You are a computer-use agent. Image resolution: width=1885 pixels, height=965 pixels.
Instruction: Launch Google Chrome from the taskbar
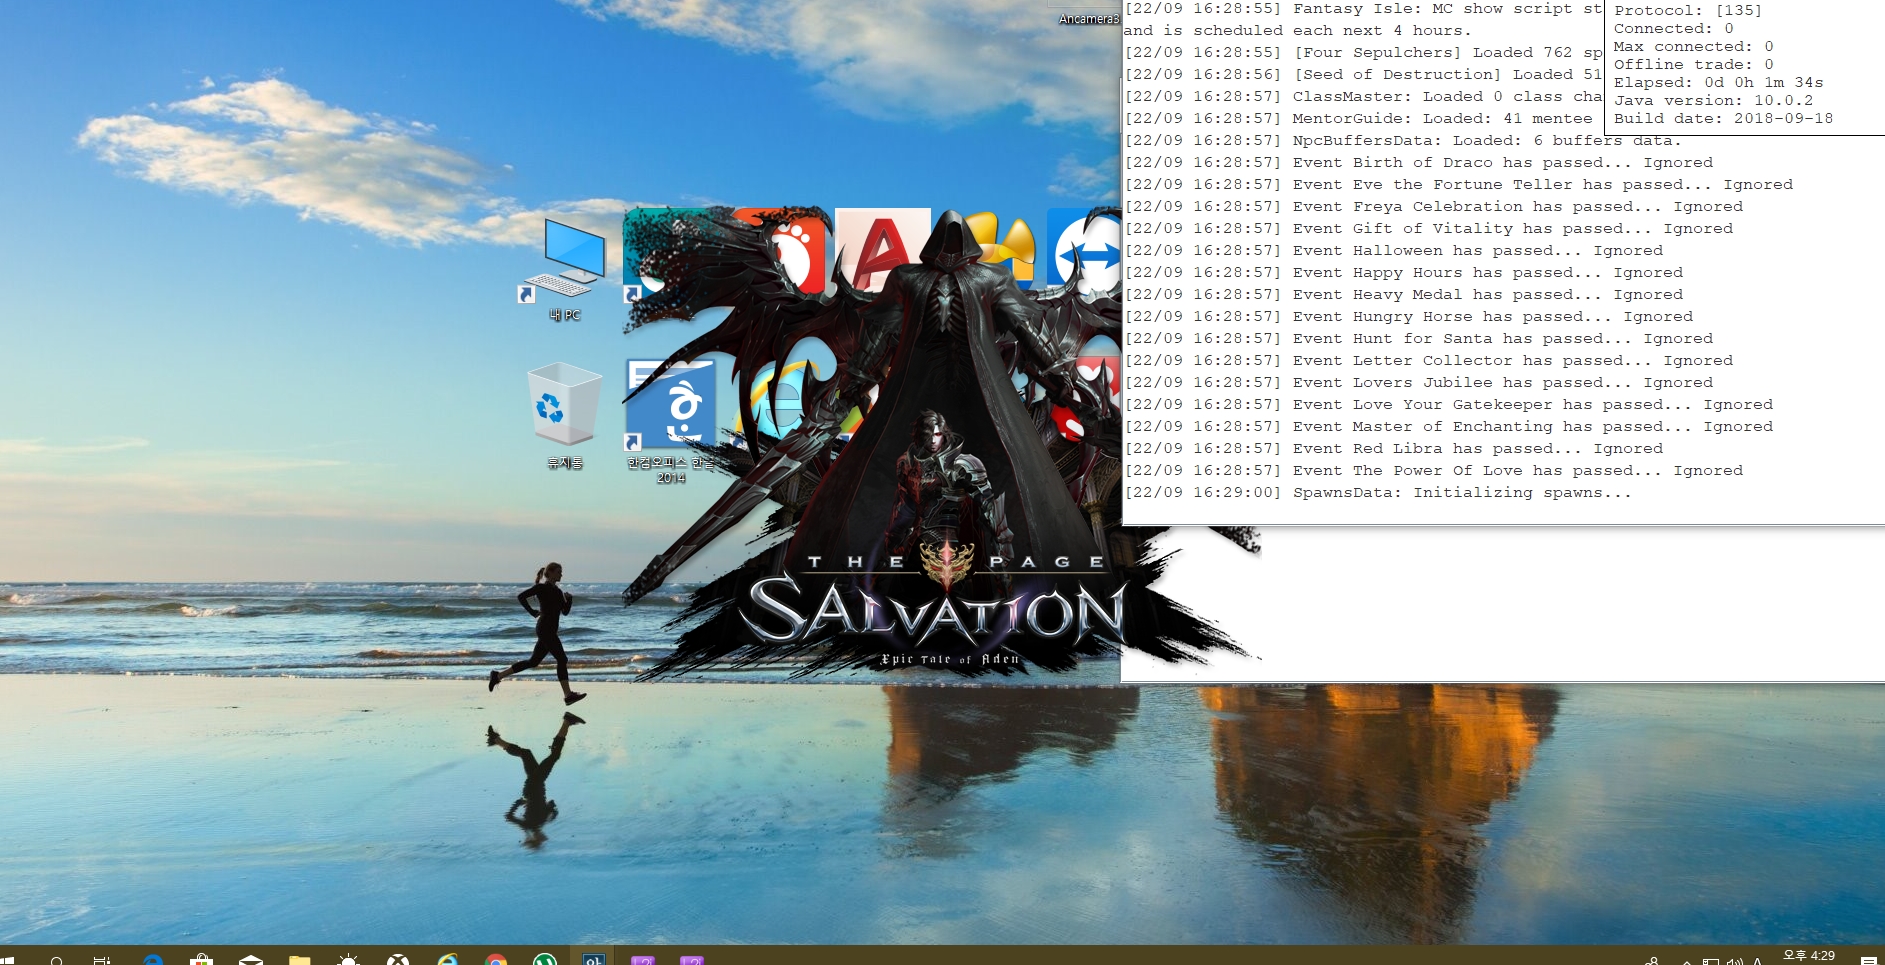[x=496, y=960]
